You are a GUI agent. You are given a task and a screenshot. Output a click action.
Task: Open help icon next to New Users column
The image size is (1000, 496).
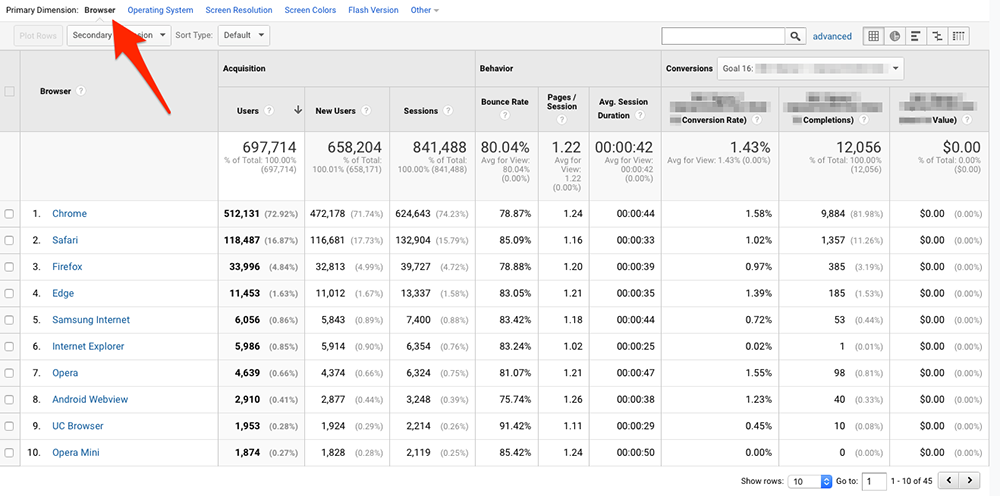point(365,111)
